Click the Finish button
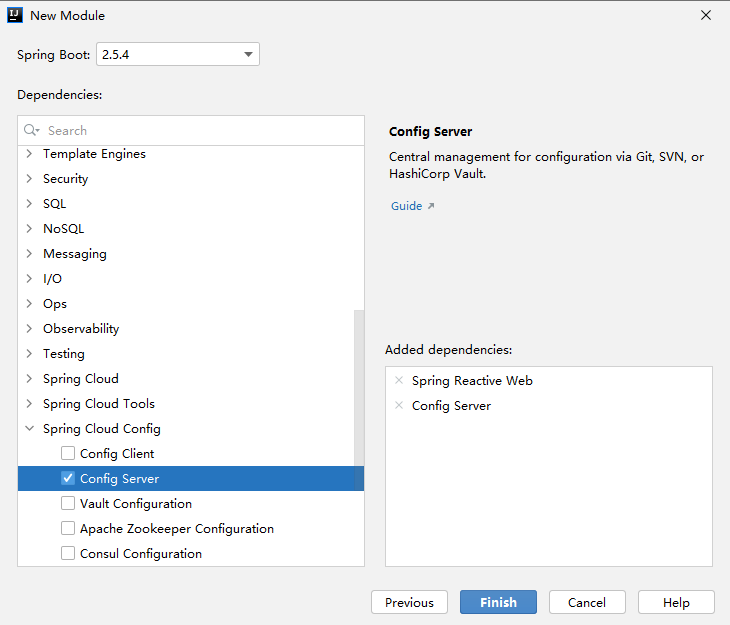The height and width of the screenshot is (625, 730). coord(498,602)
